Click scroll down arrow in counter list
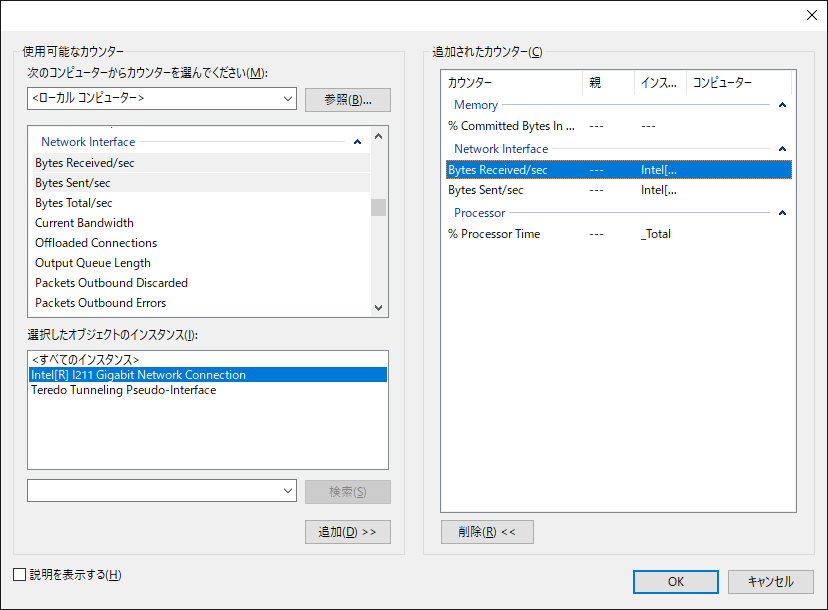The width and height of the screenshot is (828, 610). [x=378, y=307]
